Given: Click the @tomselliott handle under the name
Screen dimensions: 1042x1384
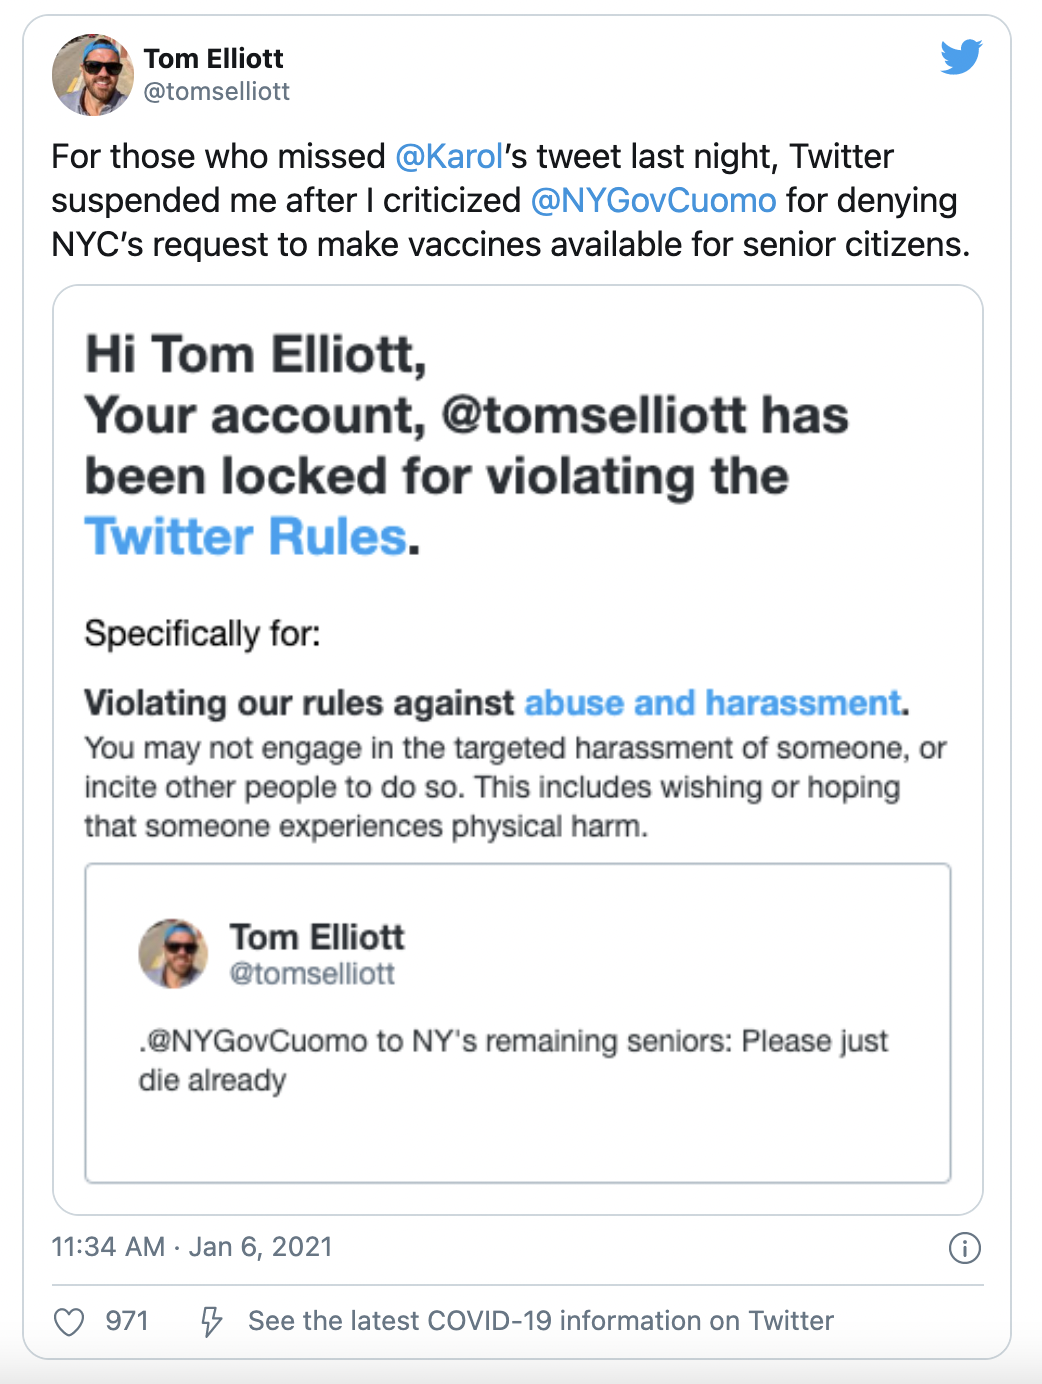Looking at the screenshot, I should (x=217, y=92).
